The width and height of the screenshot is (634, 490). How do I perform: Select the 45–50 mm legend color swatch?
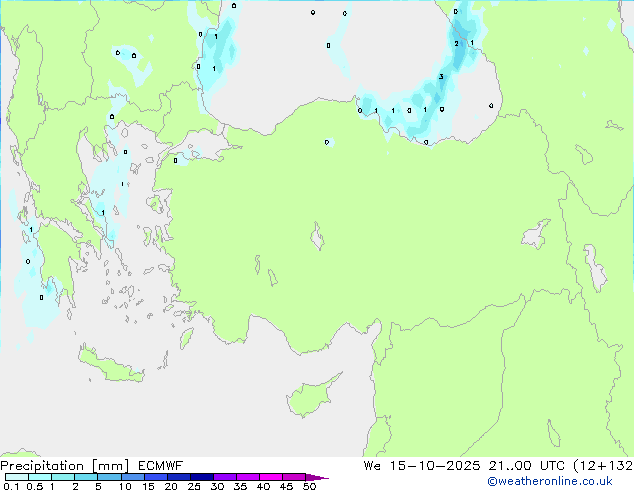point(294,477)
